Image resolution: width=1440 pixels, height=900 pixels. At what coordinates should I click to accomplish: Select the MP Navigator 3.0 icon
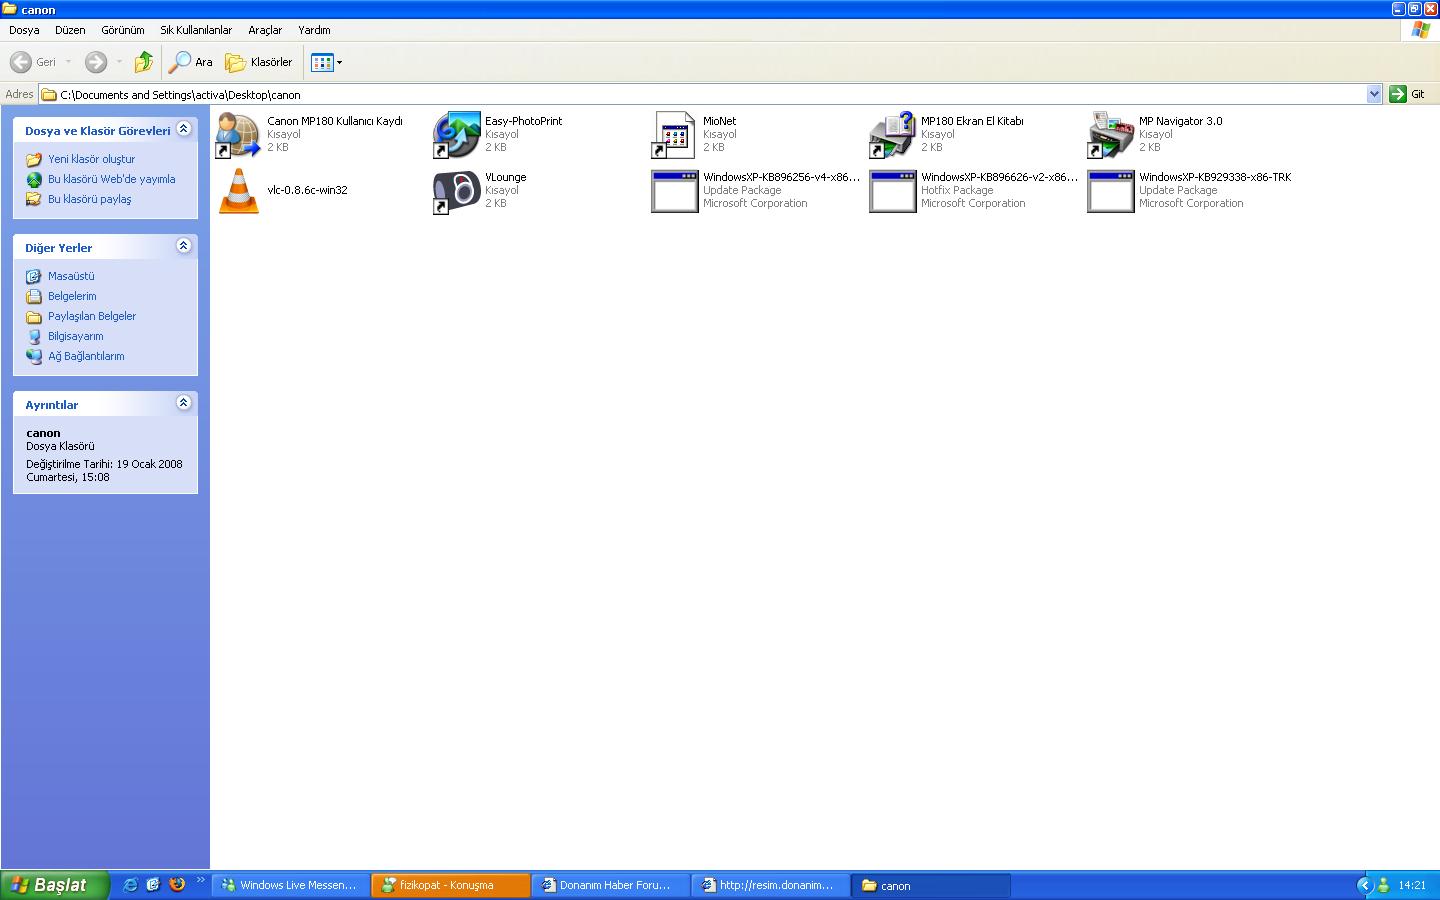(x=1111, y=135)
